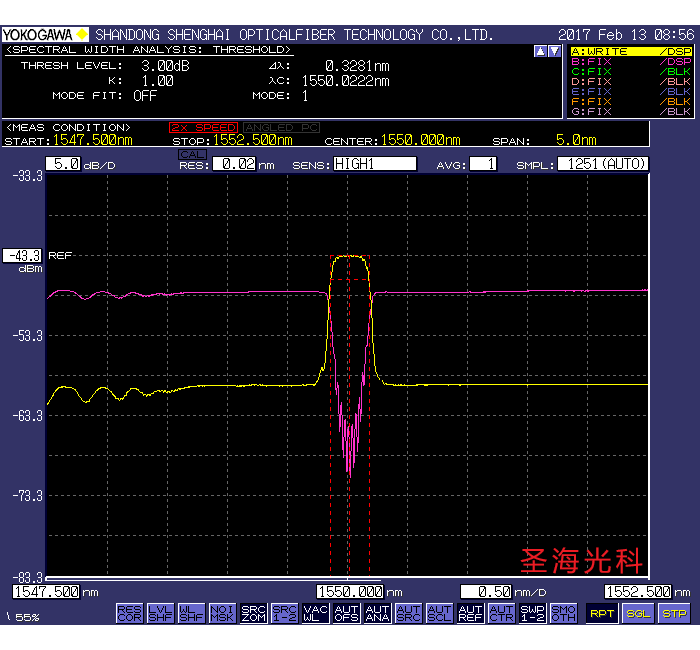The image size is (700, 650).
Task: Click the SRC ZOM button
Action: 253,612
